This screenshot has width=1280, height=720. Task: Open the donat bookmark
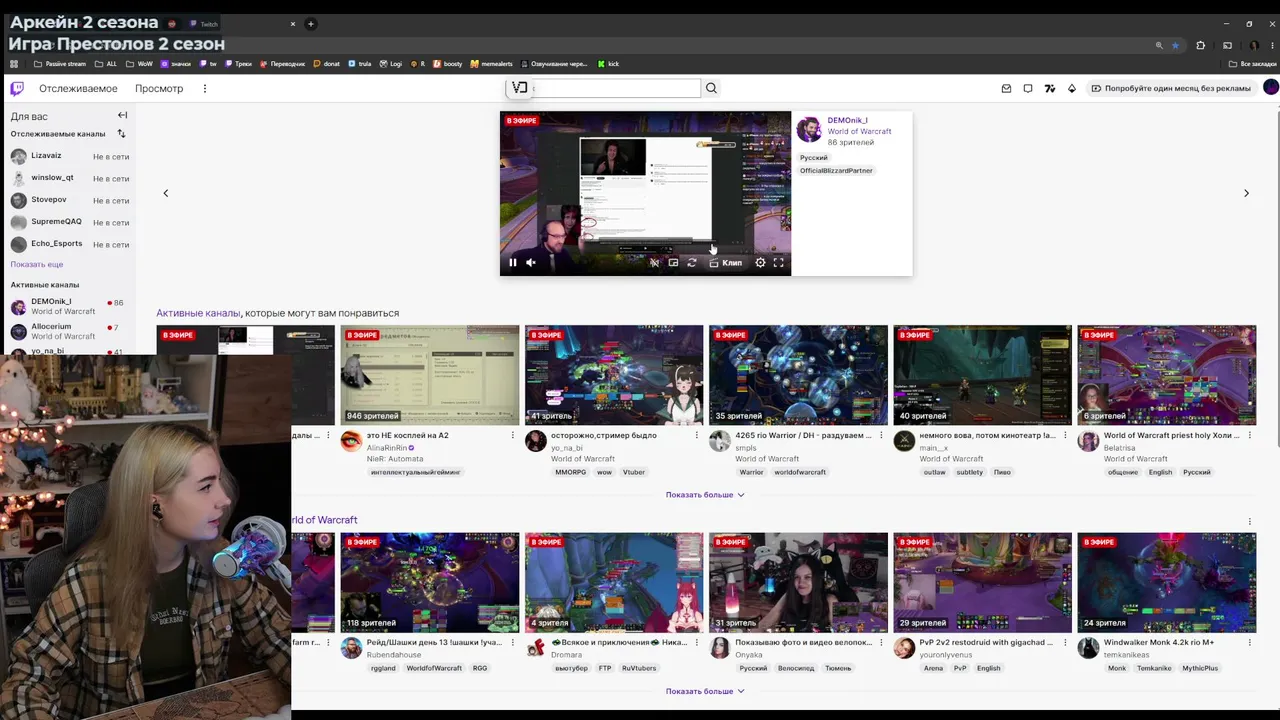point(327,64)
